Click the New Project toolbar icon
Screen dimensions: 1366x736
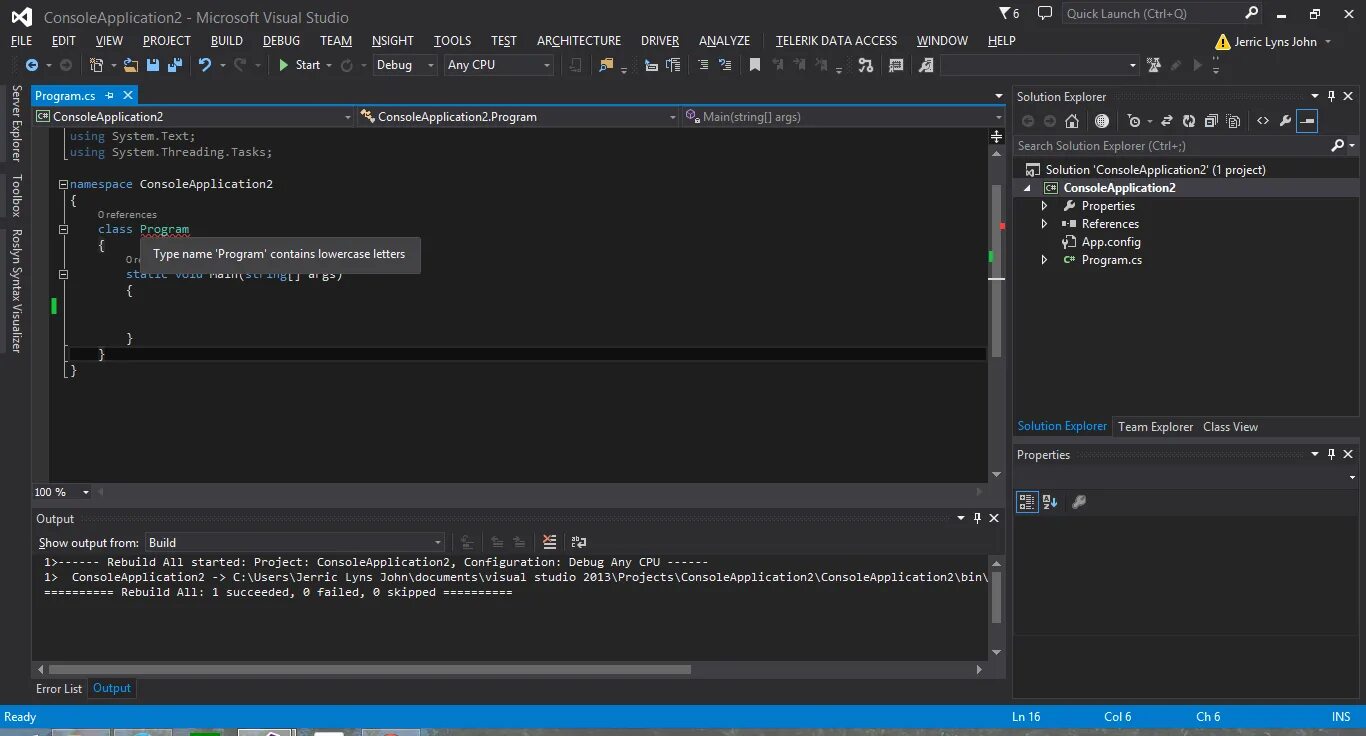pyautogui.click(x=96, y=65)
